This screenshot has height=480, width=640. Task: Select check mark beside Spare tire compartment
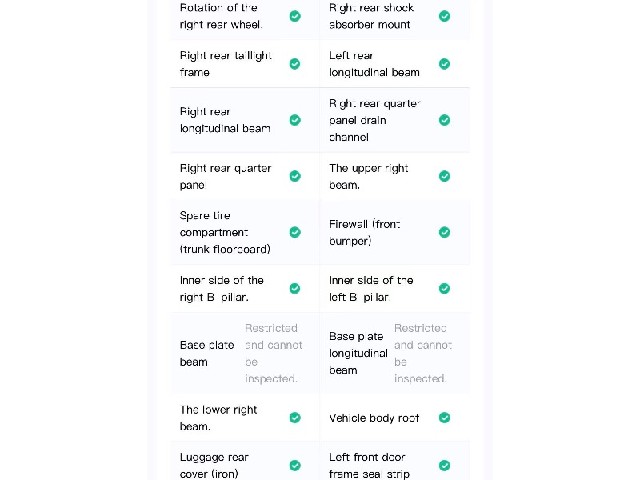point(295,232)
